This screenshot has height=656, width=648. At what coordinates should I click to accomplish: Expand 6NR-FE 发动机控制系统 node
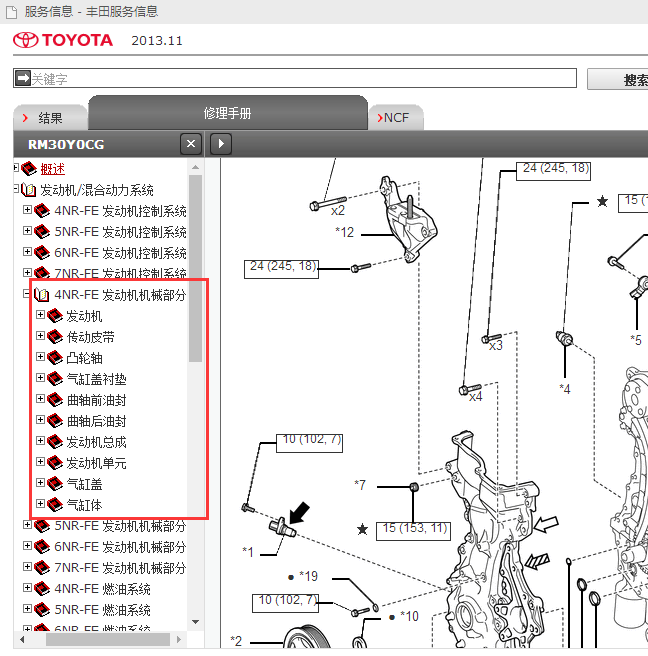click(27, 251)
